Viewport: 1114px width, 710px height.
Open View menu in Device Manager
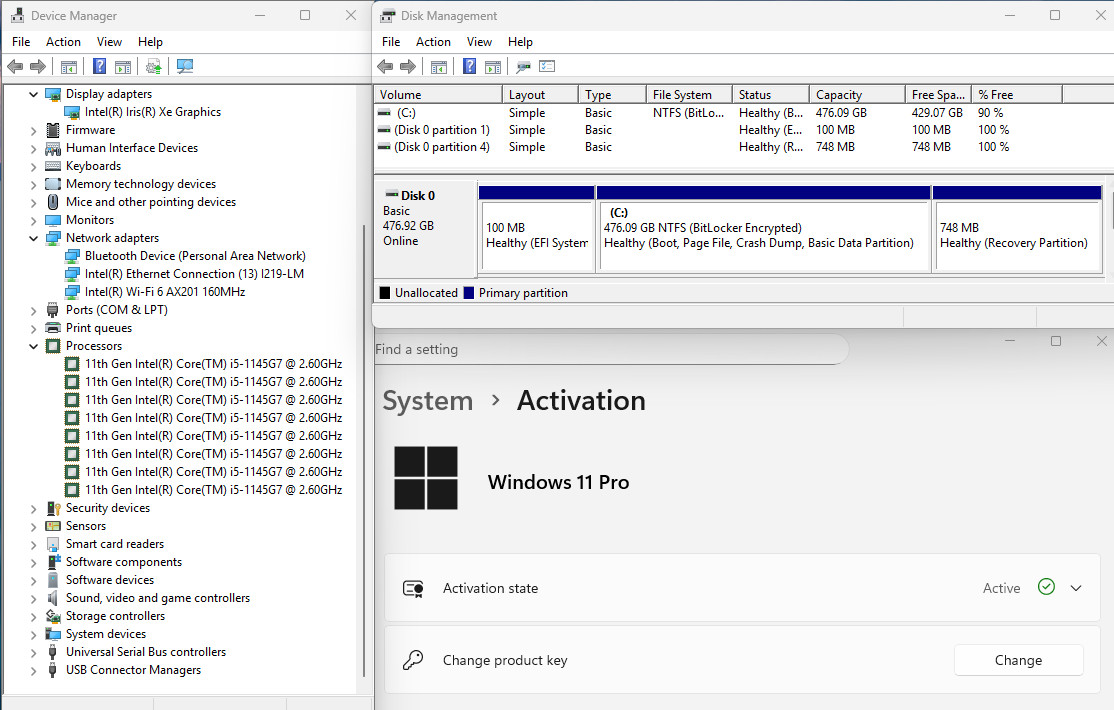(x=109, y=42)
